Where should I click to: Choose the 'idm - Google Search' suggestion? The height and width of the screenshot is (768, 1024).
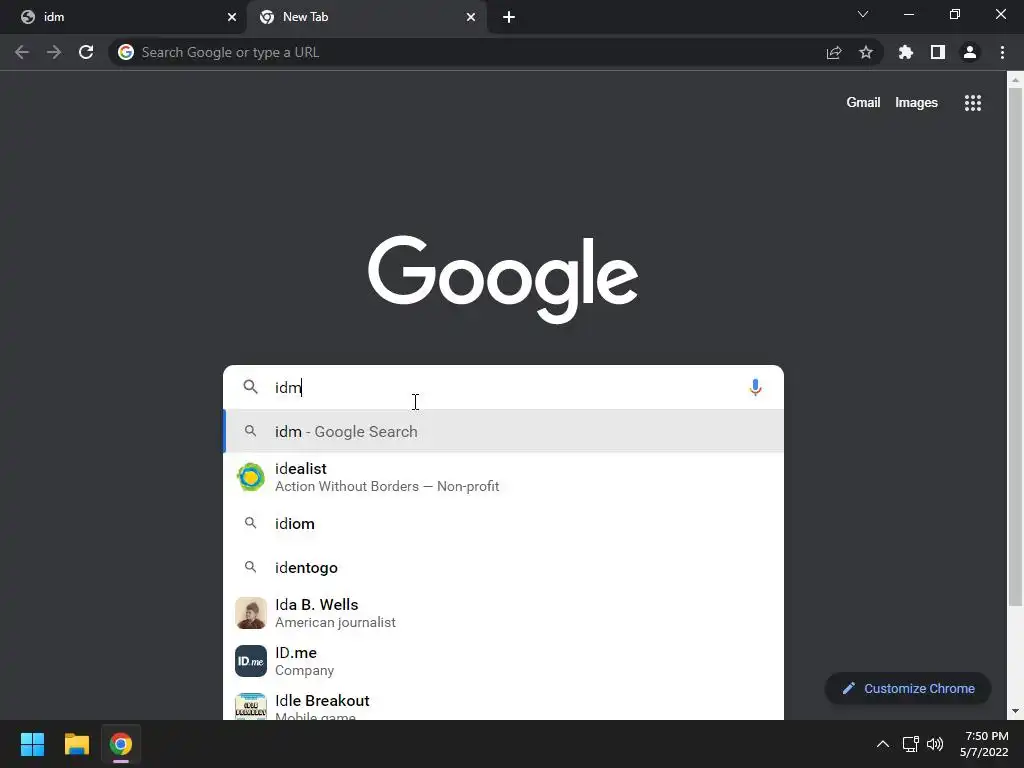(504, 431)
